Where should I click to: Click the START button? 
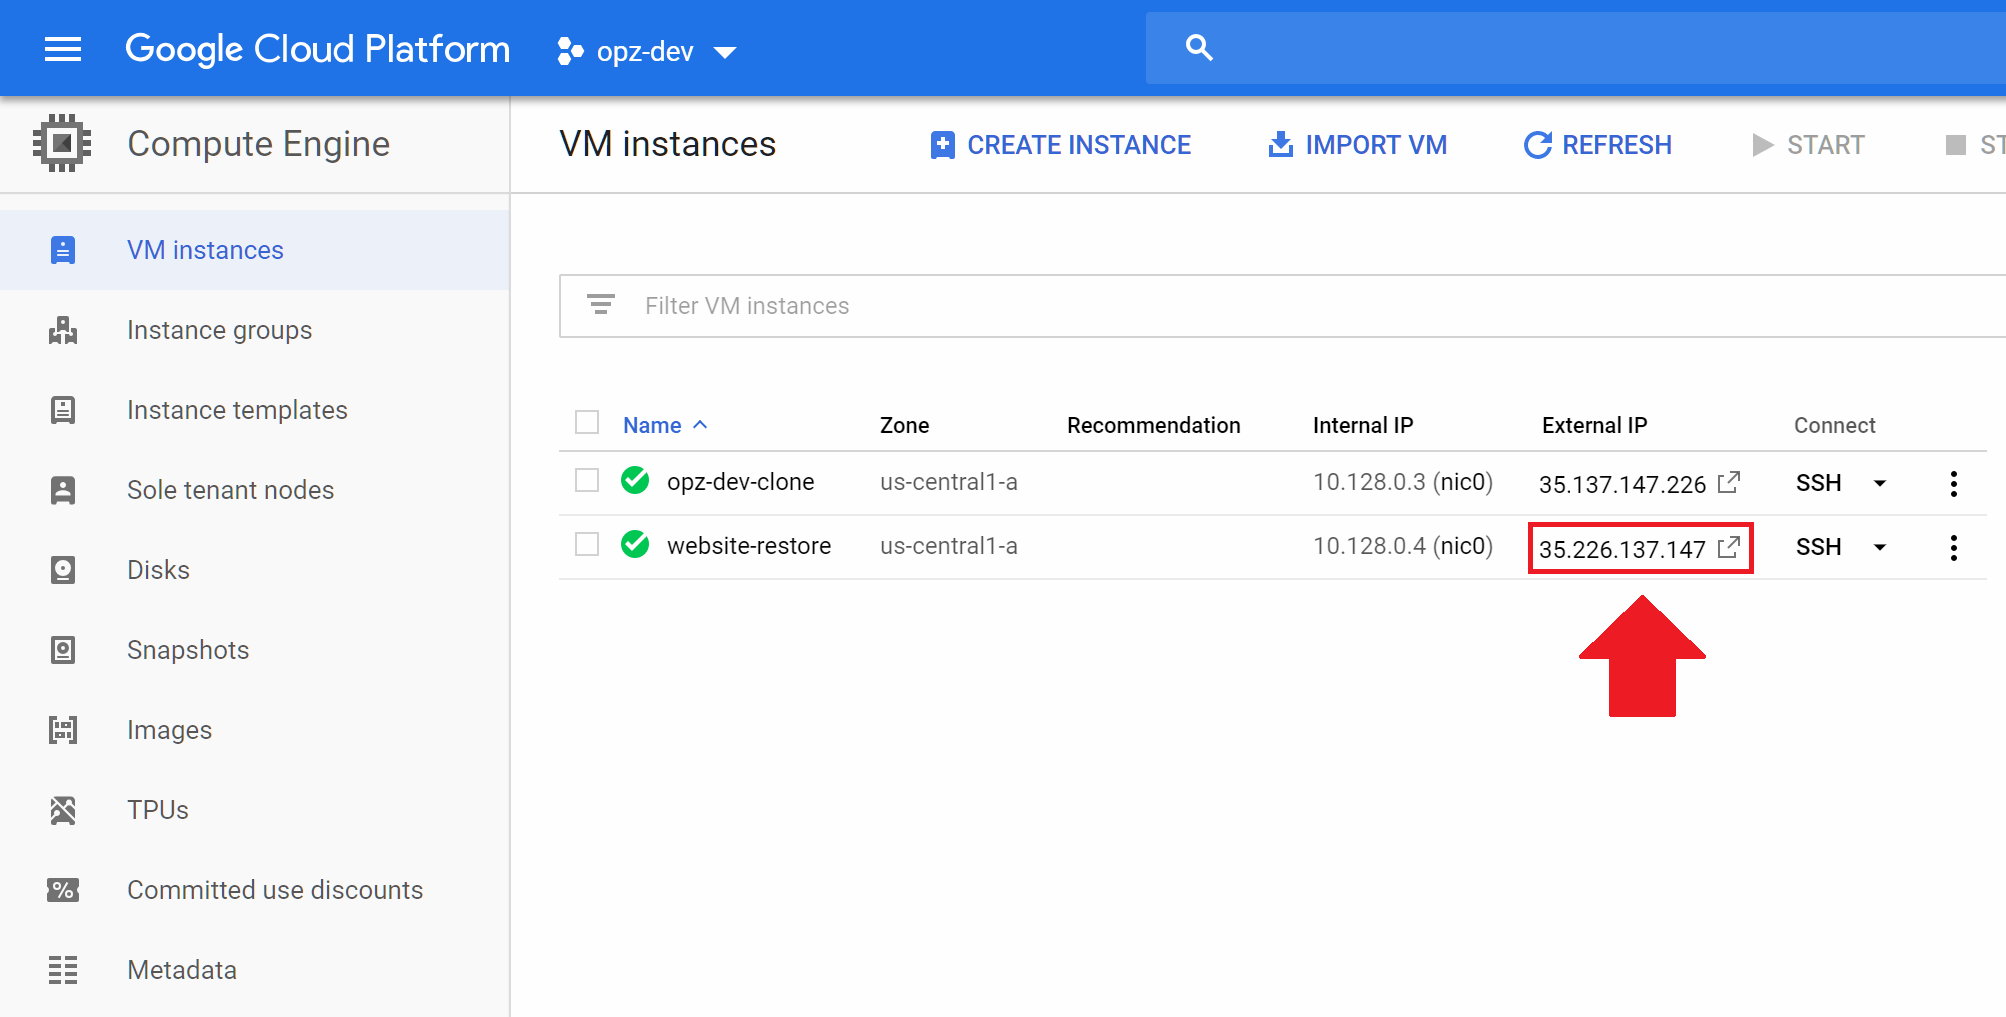coord(1808,145)
